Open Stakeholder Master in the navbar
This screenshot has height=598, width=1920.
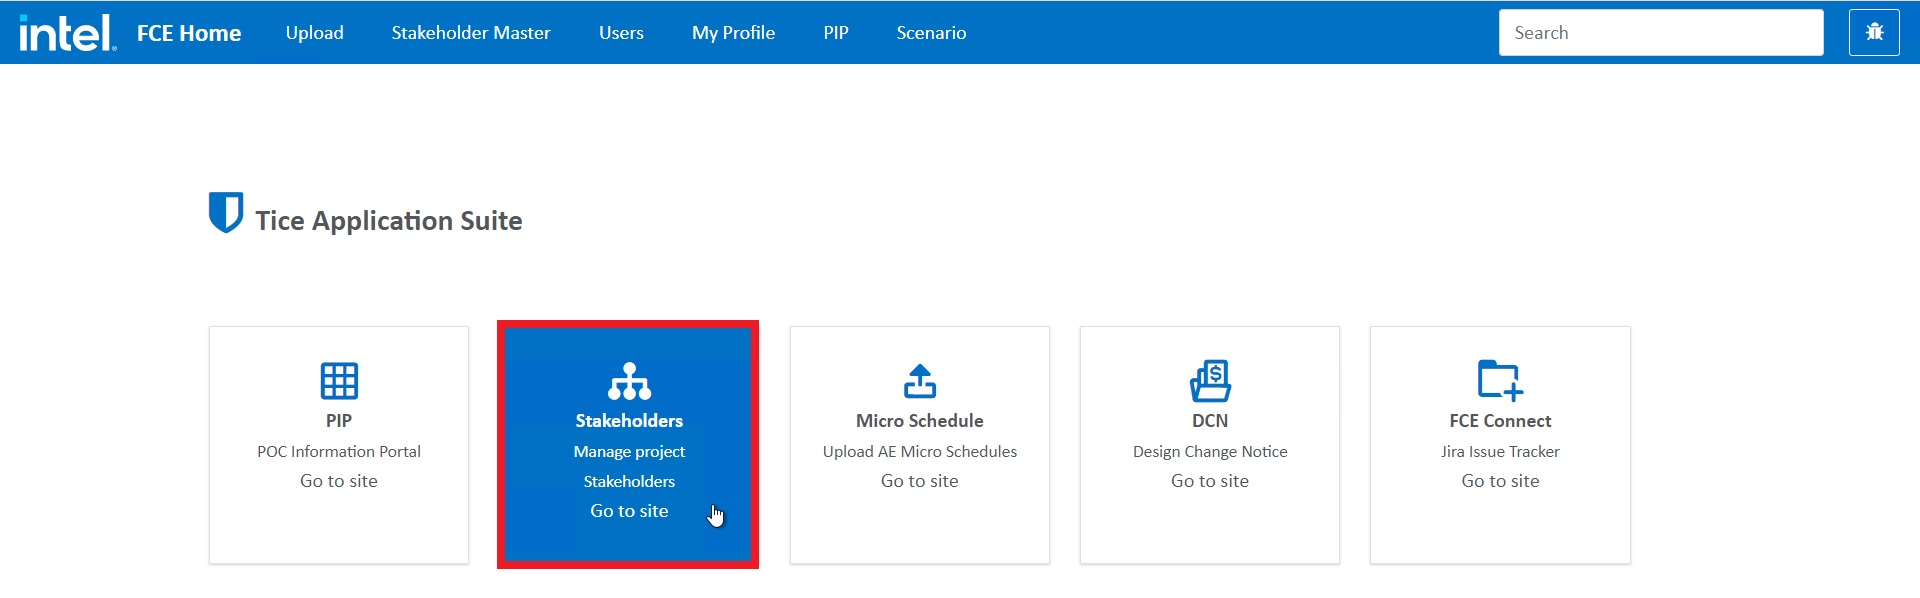(471, 33)
